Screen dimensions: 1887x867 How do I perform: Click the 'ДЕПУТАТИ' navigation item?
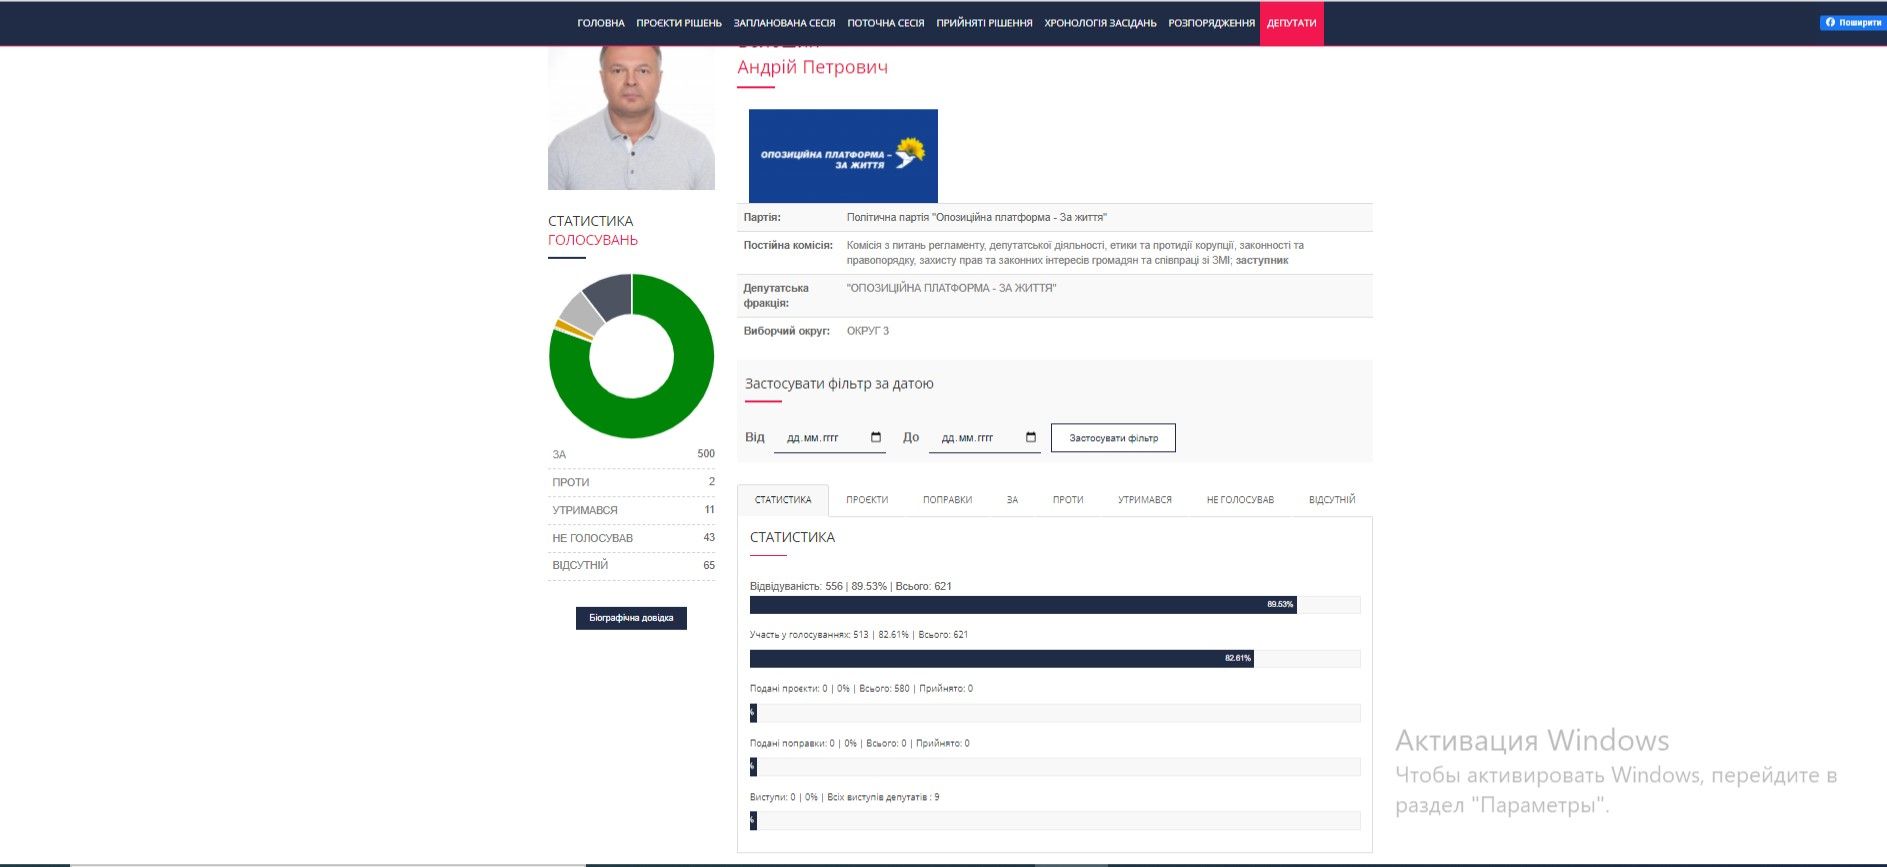(1291, 23)
